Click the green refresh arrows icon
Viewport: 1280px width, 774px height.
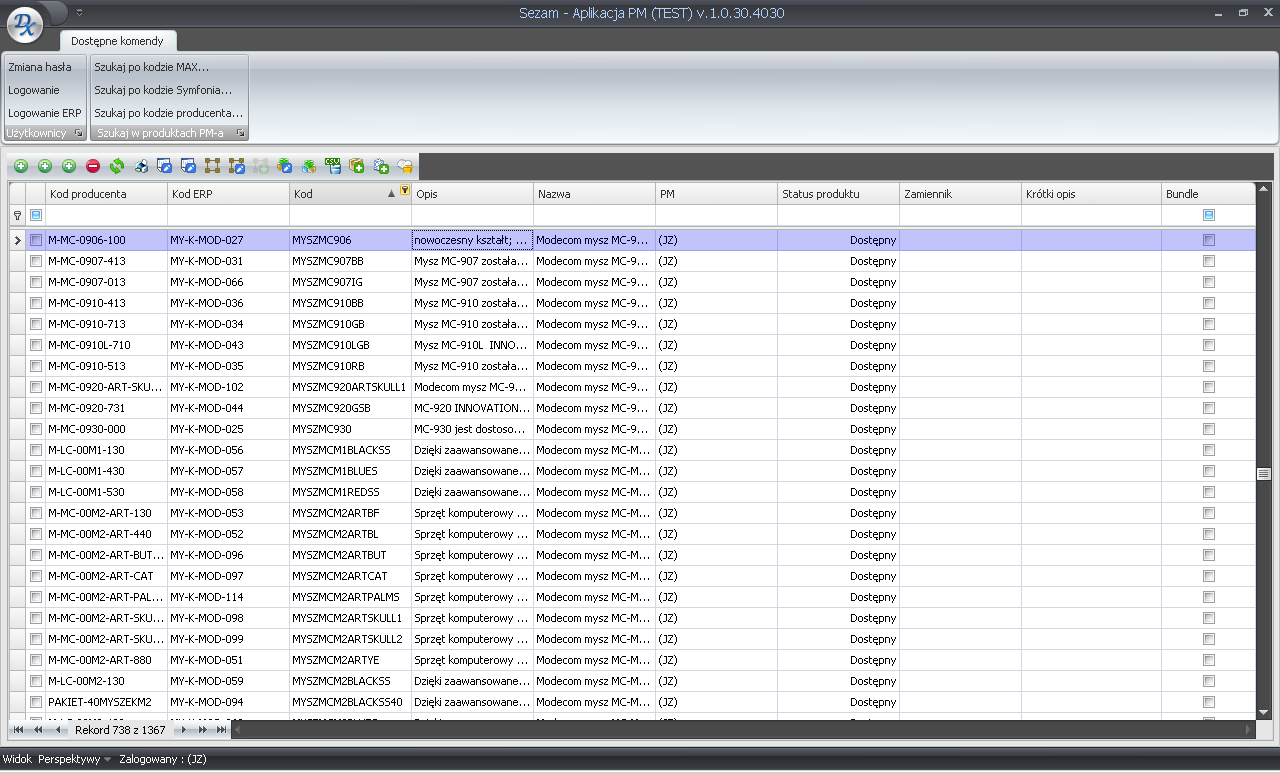click(x=117, y=166)
